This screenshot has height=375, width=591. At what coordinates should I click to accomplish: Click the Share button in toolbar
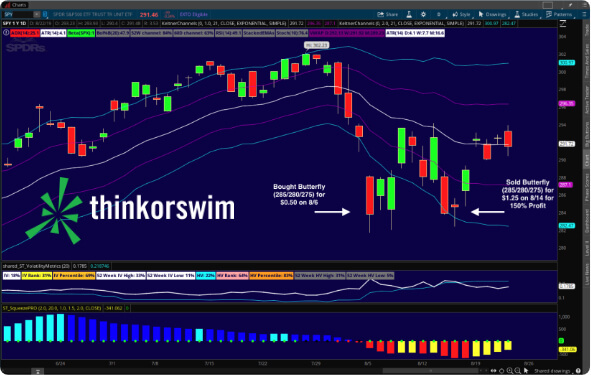(x=388, y=14)
